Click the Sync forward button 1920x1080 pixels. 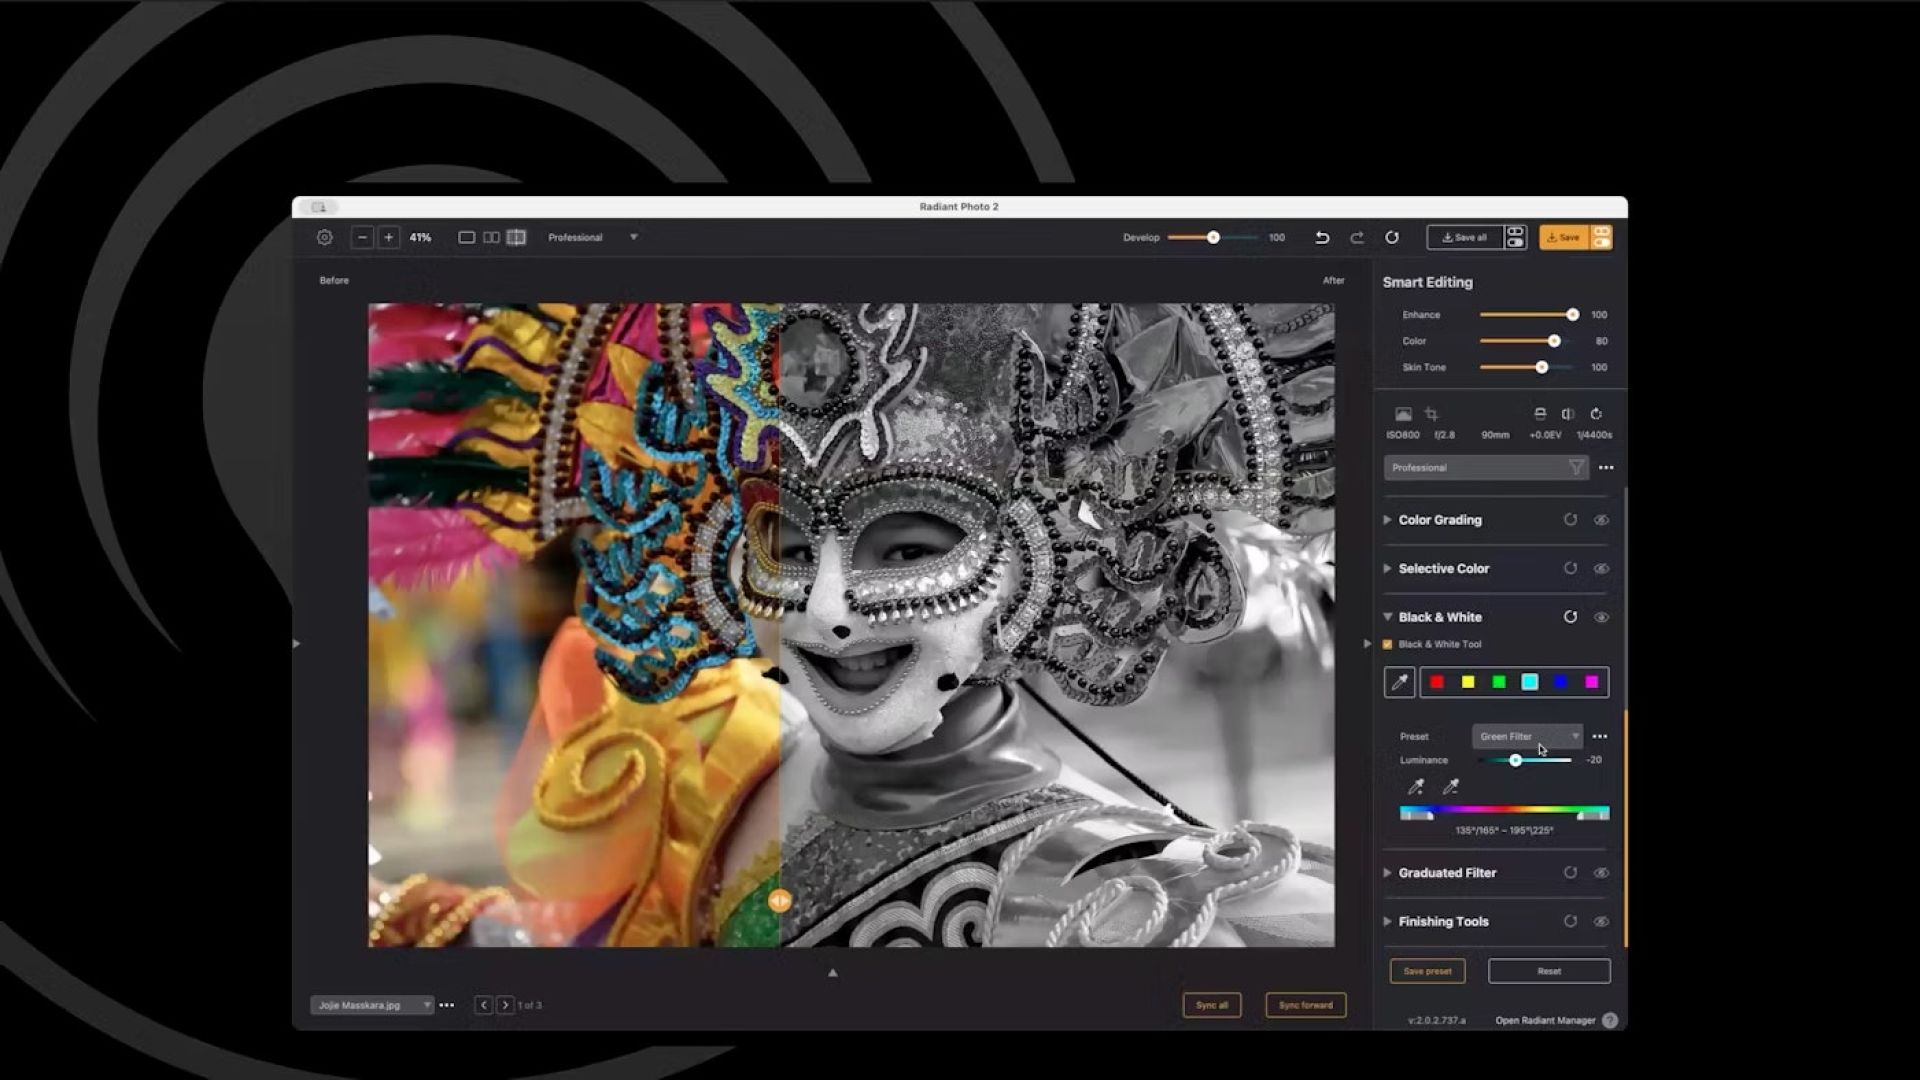(1305, 1005)
